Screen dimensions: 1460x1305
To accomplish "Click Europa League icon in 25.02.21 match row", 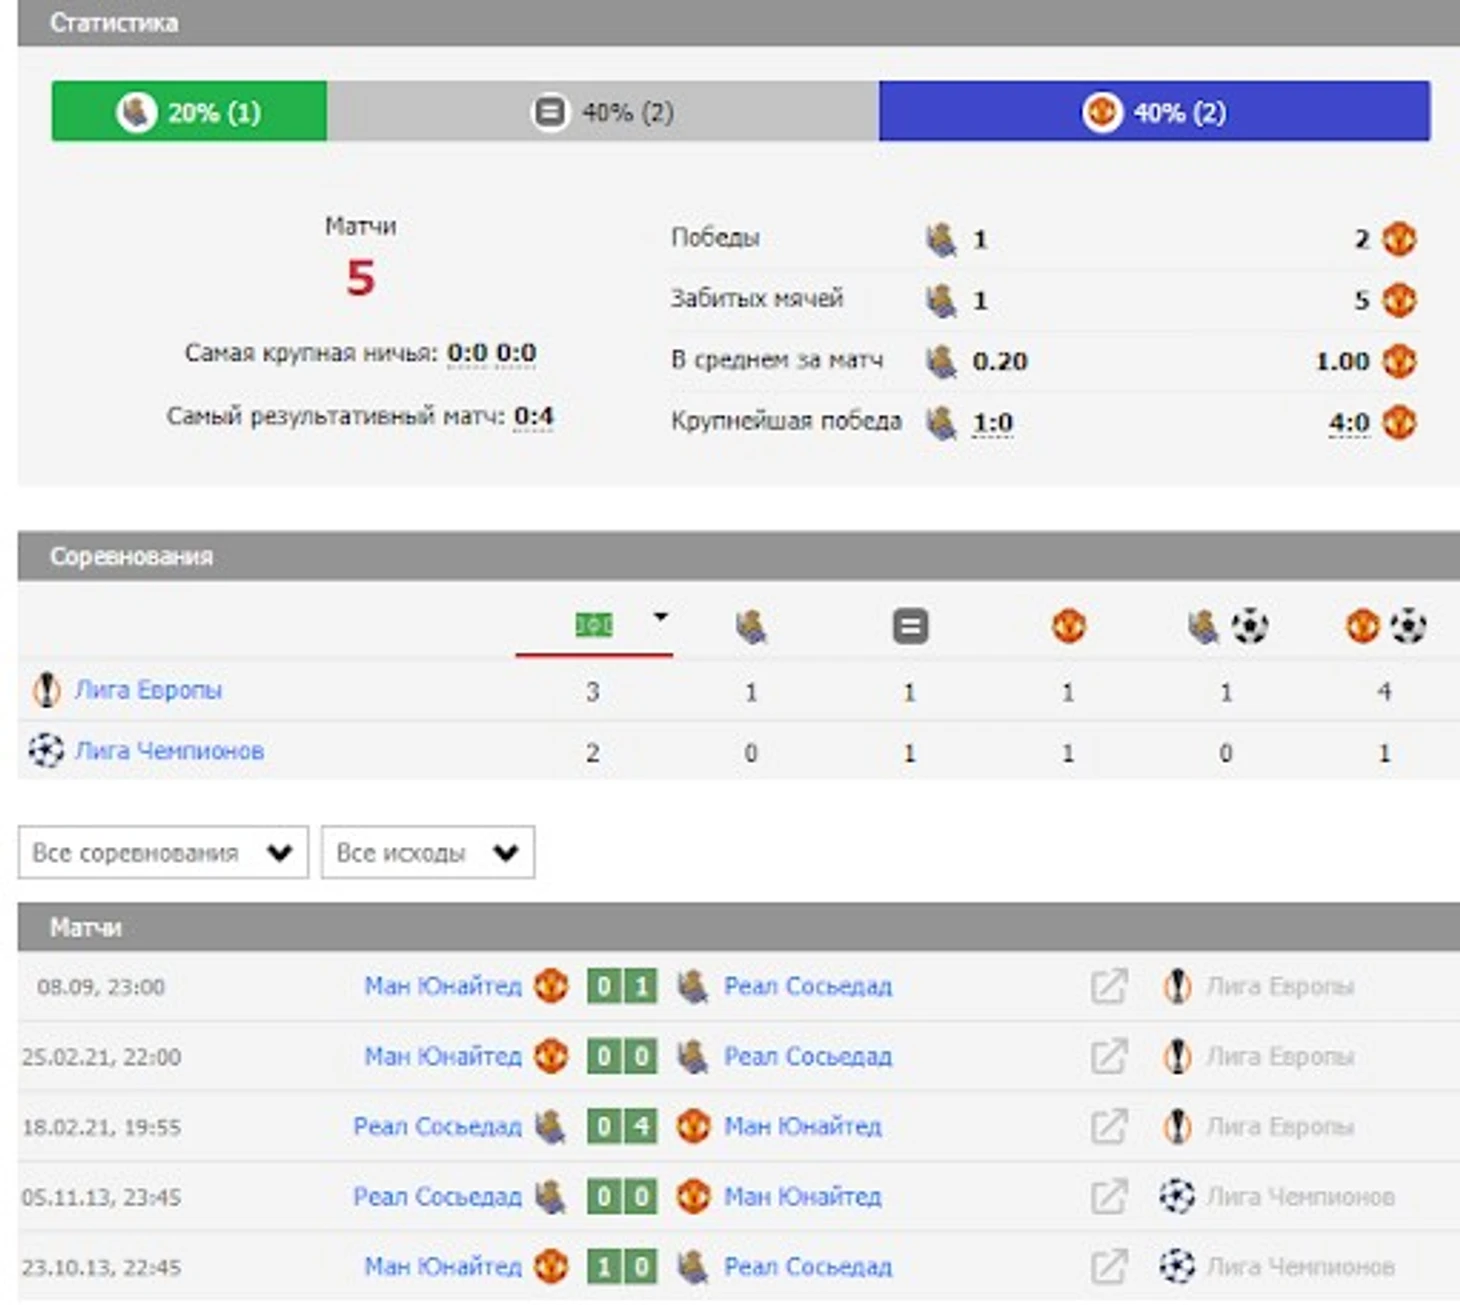I will [x=1177, y=1056].
